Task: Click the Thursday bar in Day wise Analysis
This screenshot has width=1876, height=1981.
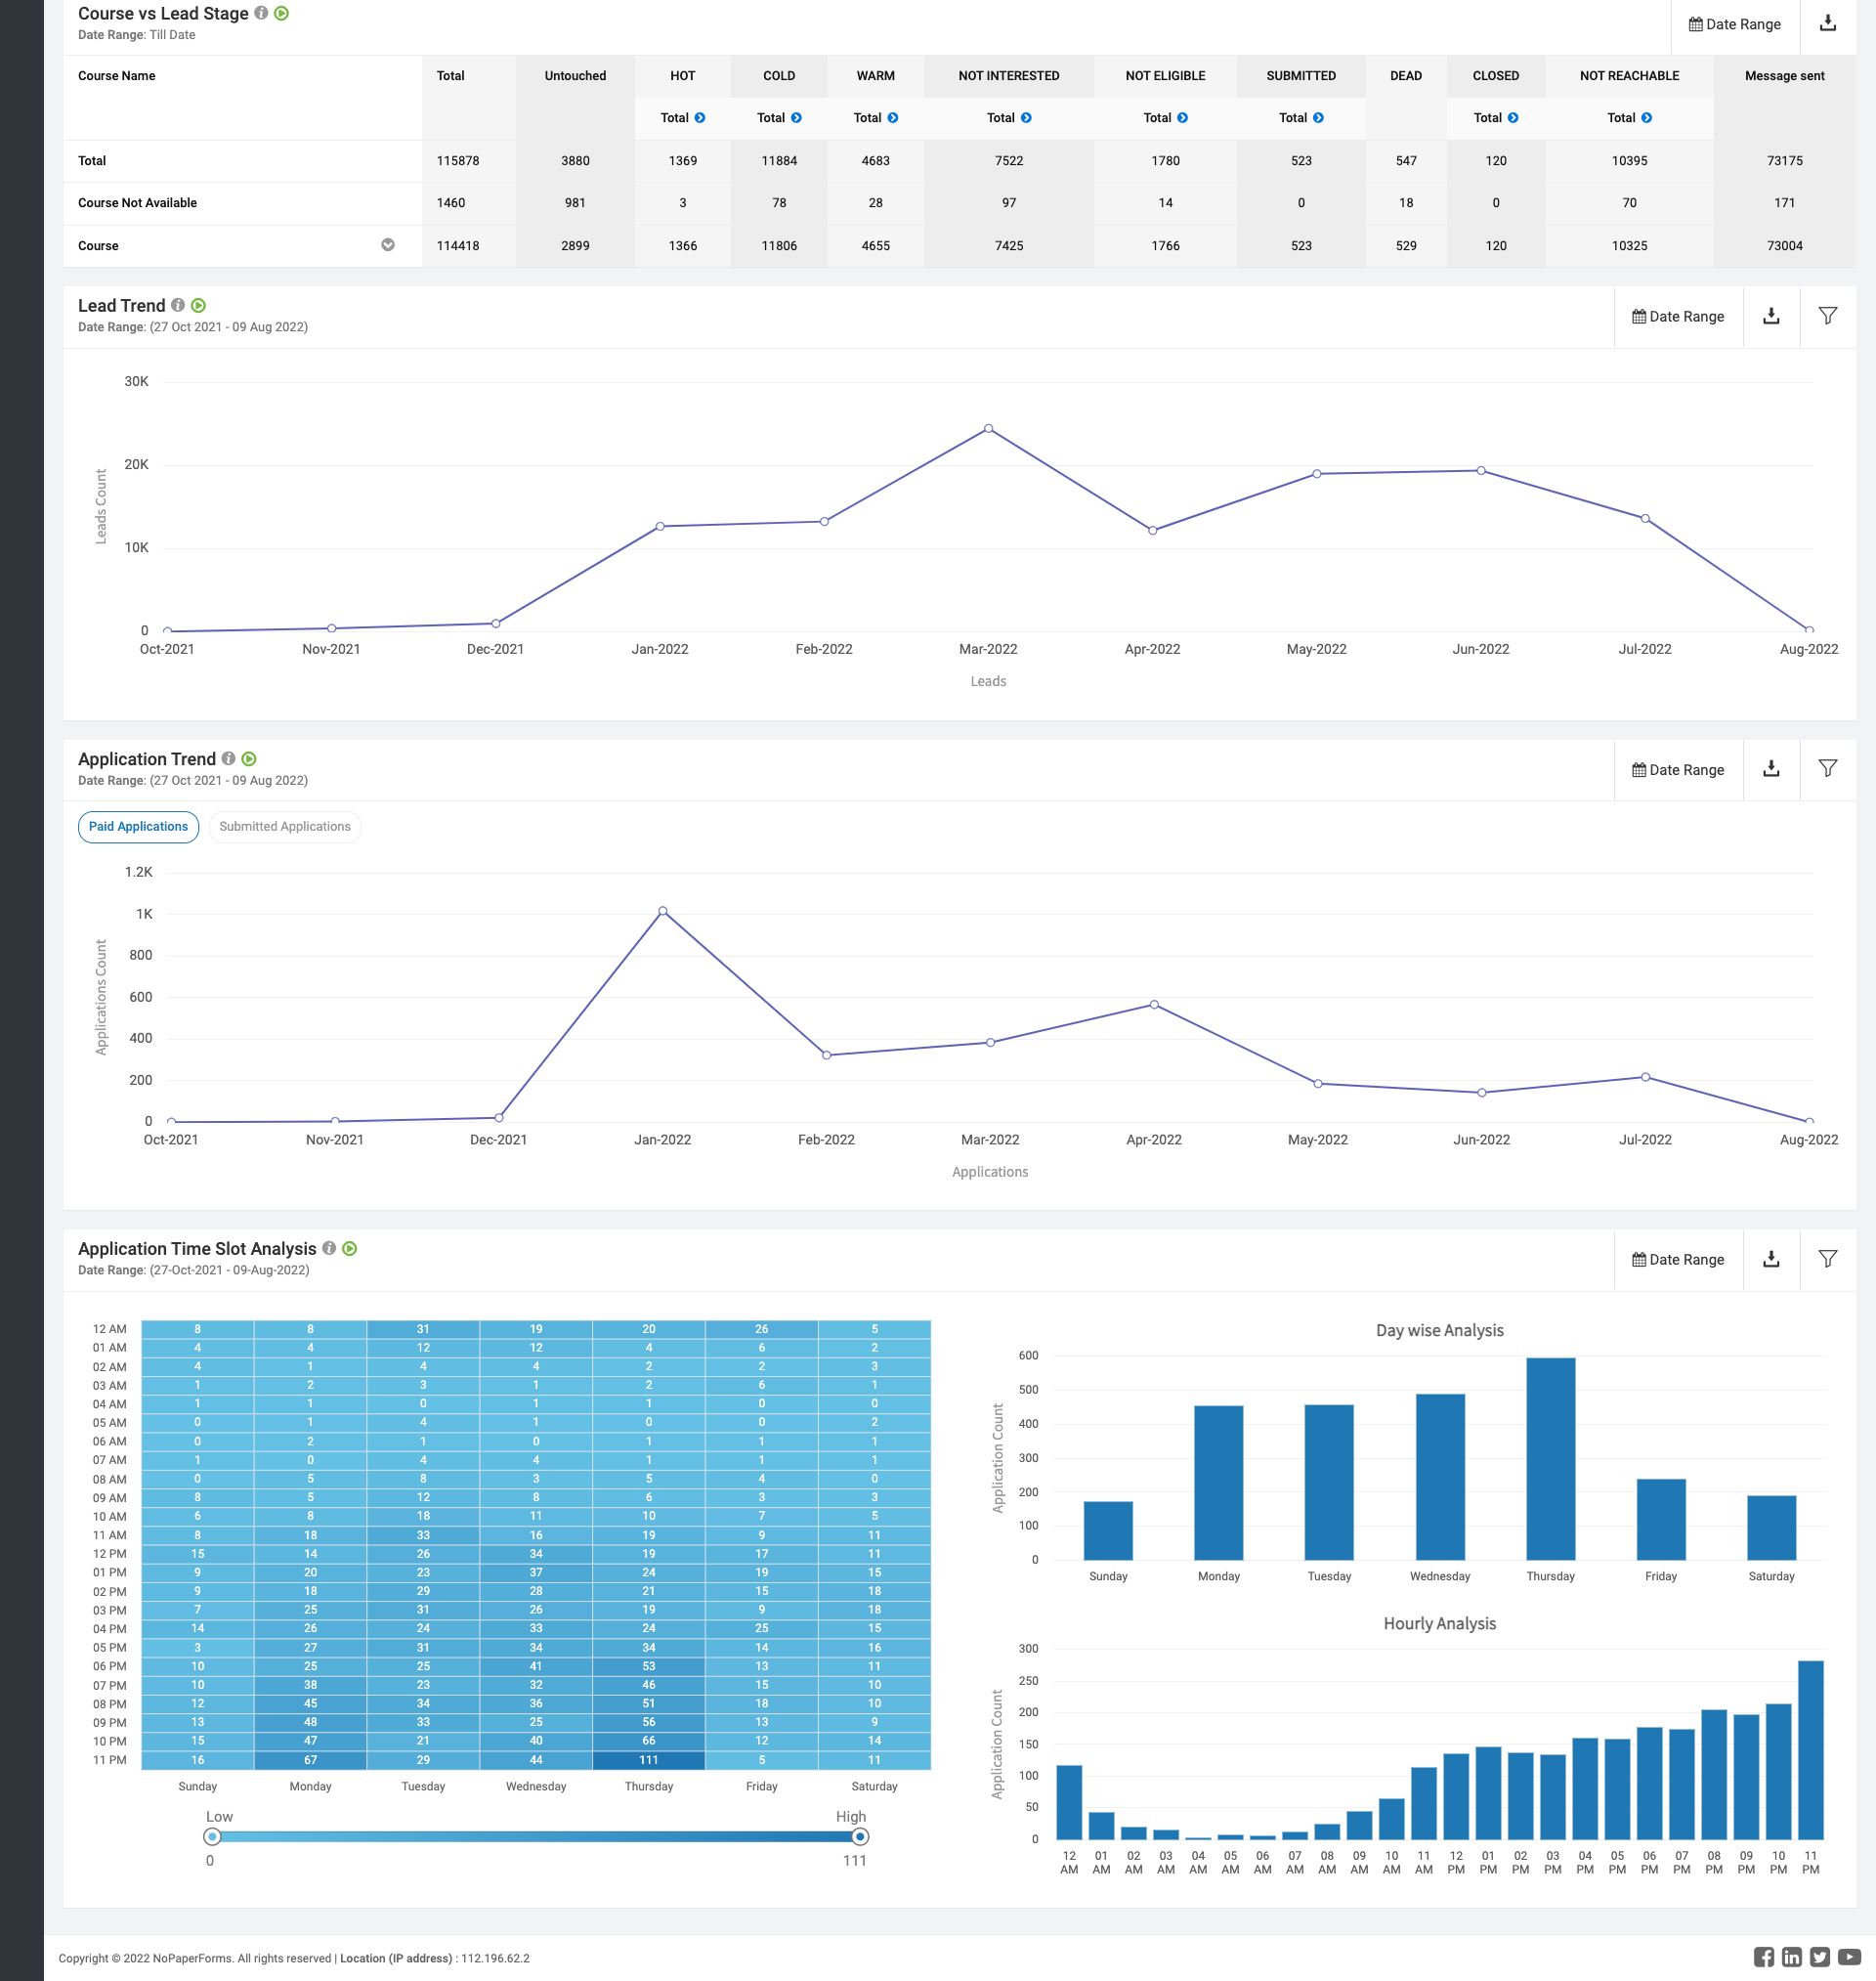Action: (x=1550, y=1458)
